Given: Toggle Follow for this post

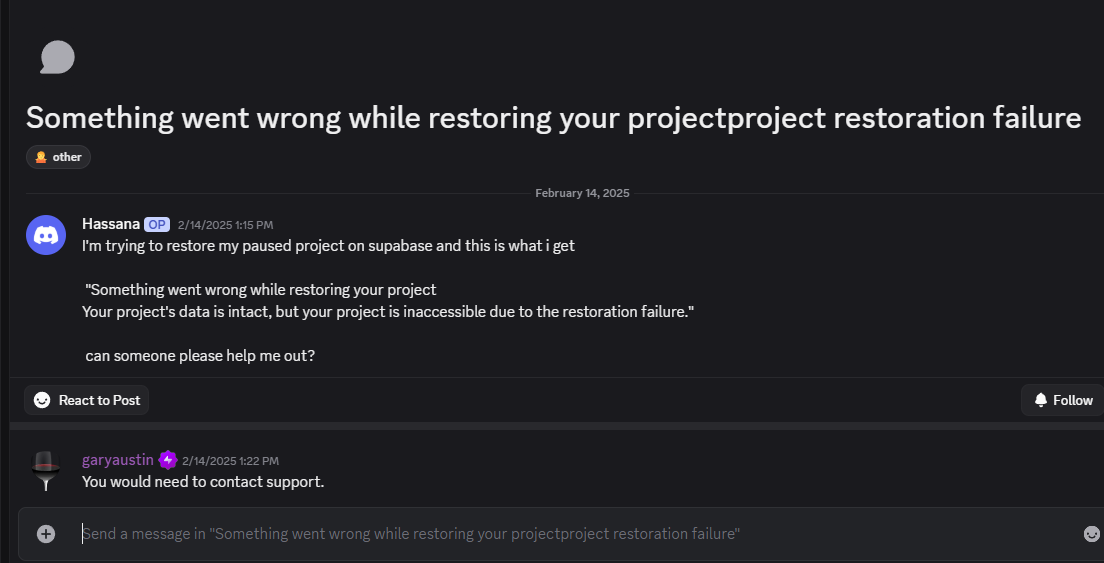Looking at the screenshot, I should (1062, 400).
